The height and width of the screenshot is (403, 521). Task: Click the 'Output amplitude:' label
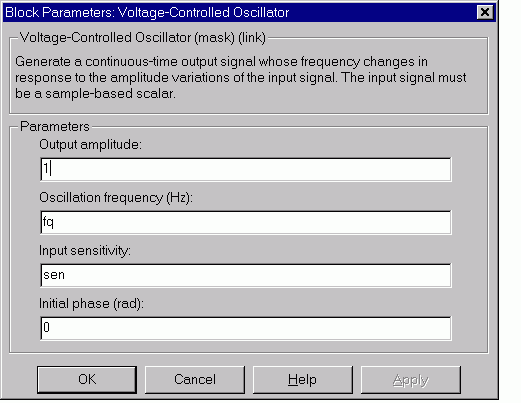(90, 145)
